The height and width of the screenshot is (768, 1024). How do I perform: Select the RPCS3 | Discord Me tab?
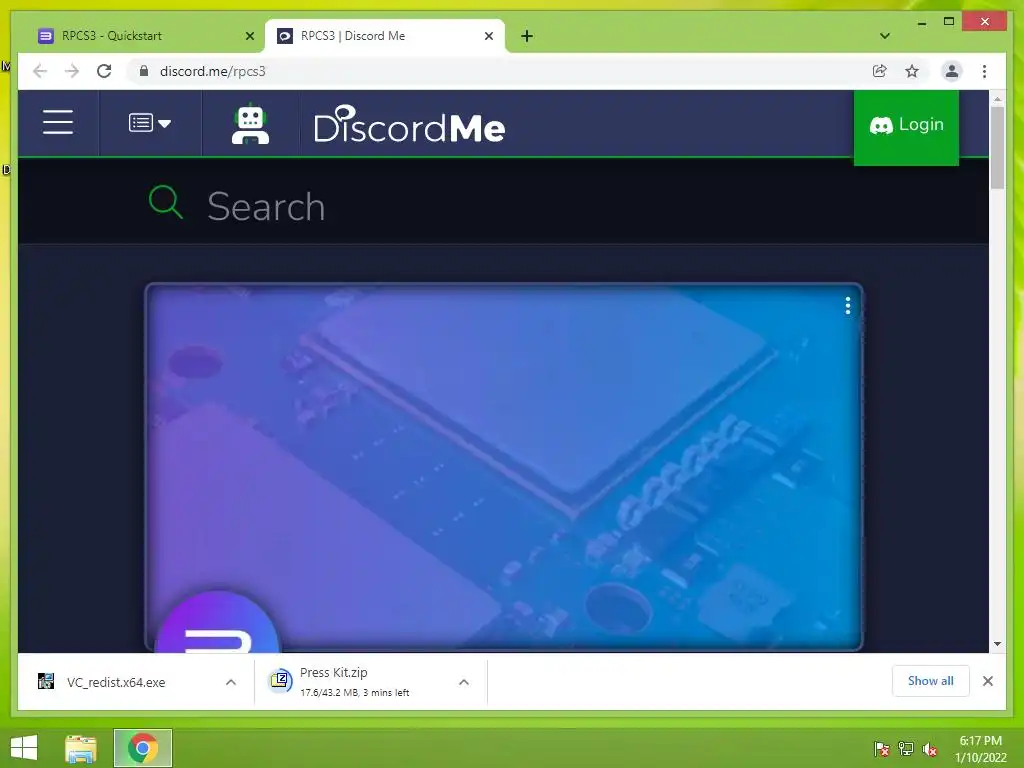pos(385,36)
